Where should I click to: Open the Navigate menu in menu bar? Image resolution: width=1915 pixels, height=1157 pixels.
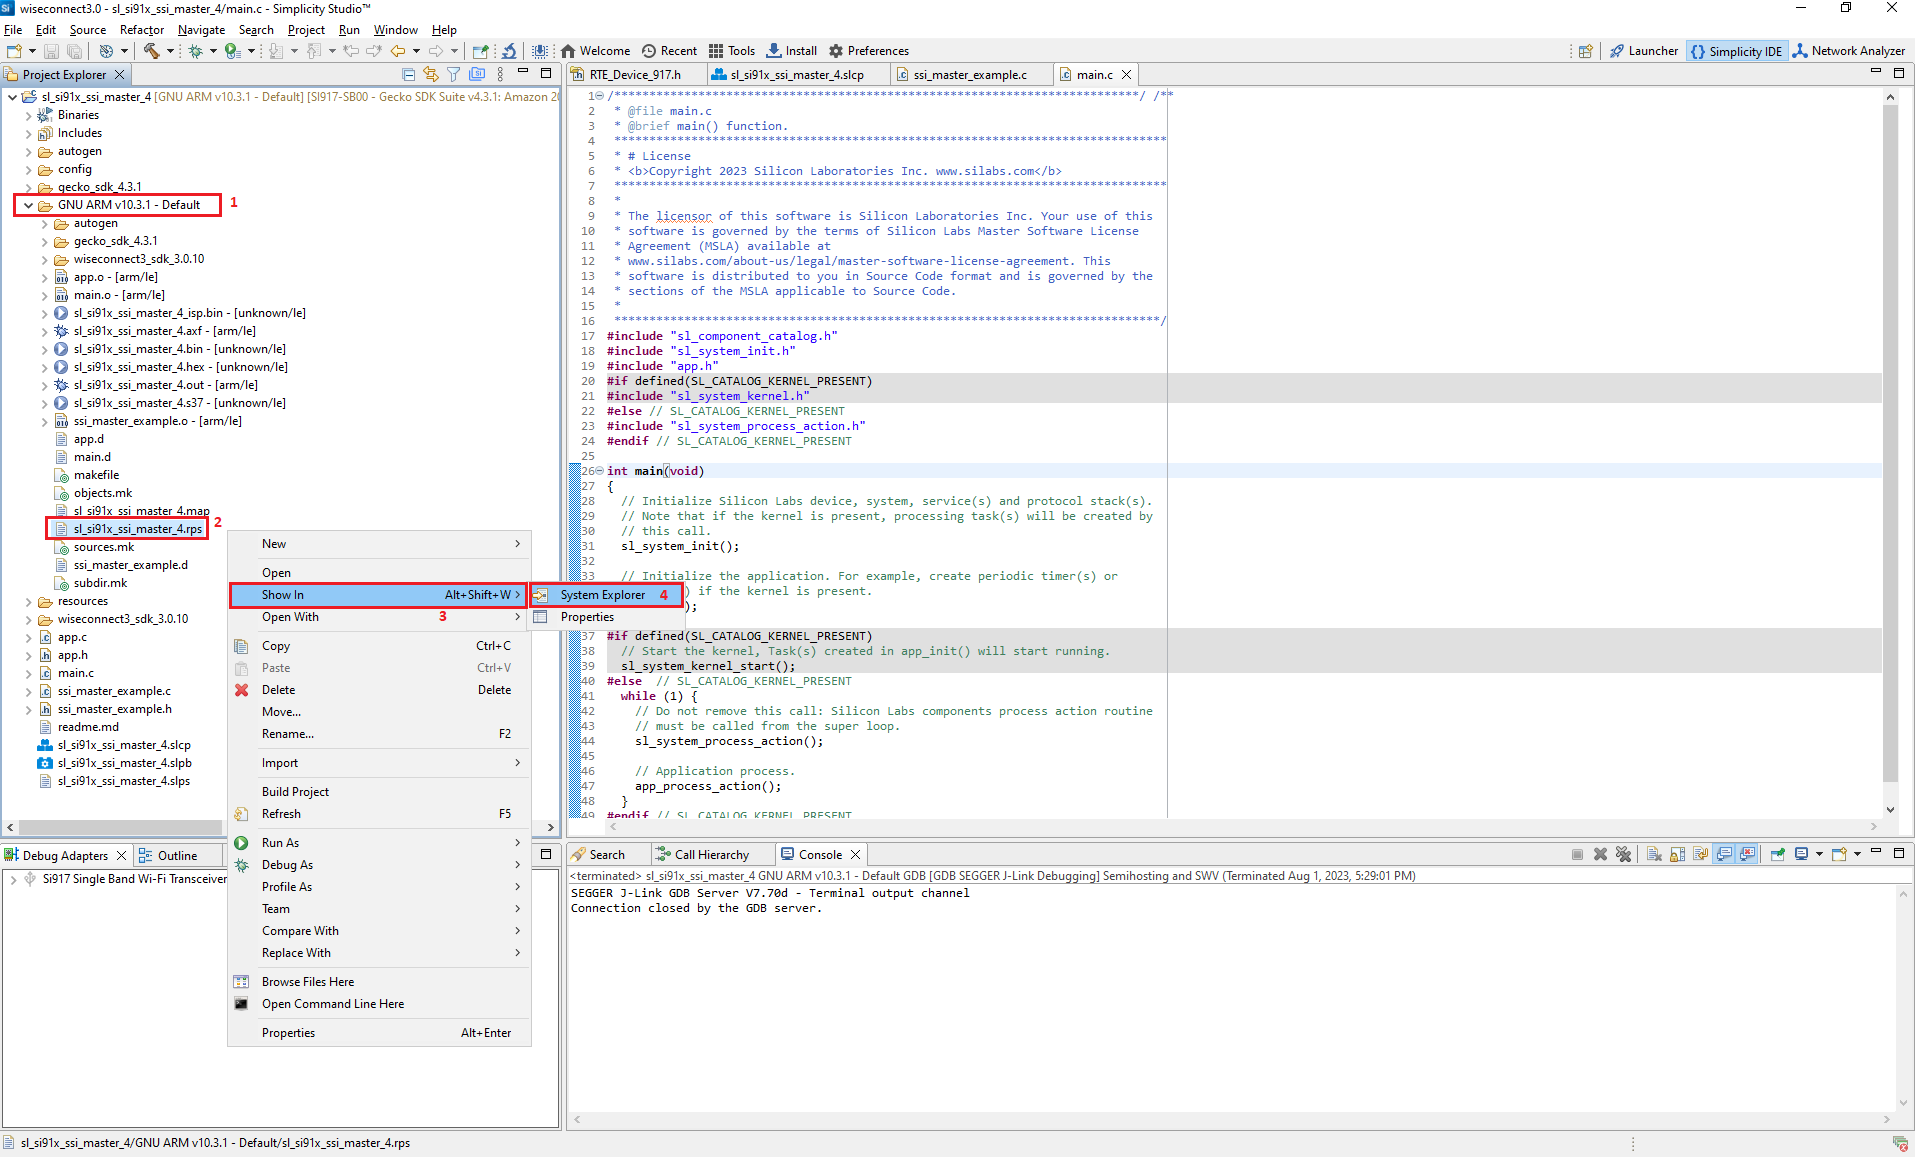coord(201,30)
